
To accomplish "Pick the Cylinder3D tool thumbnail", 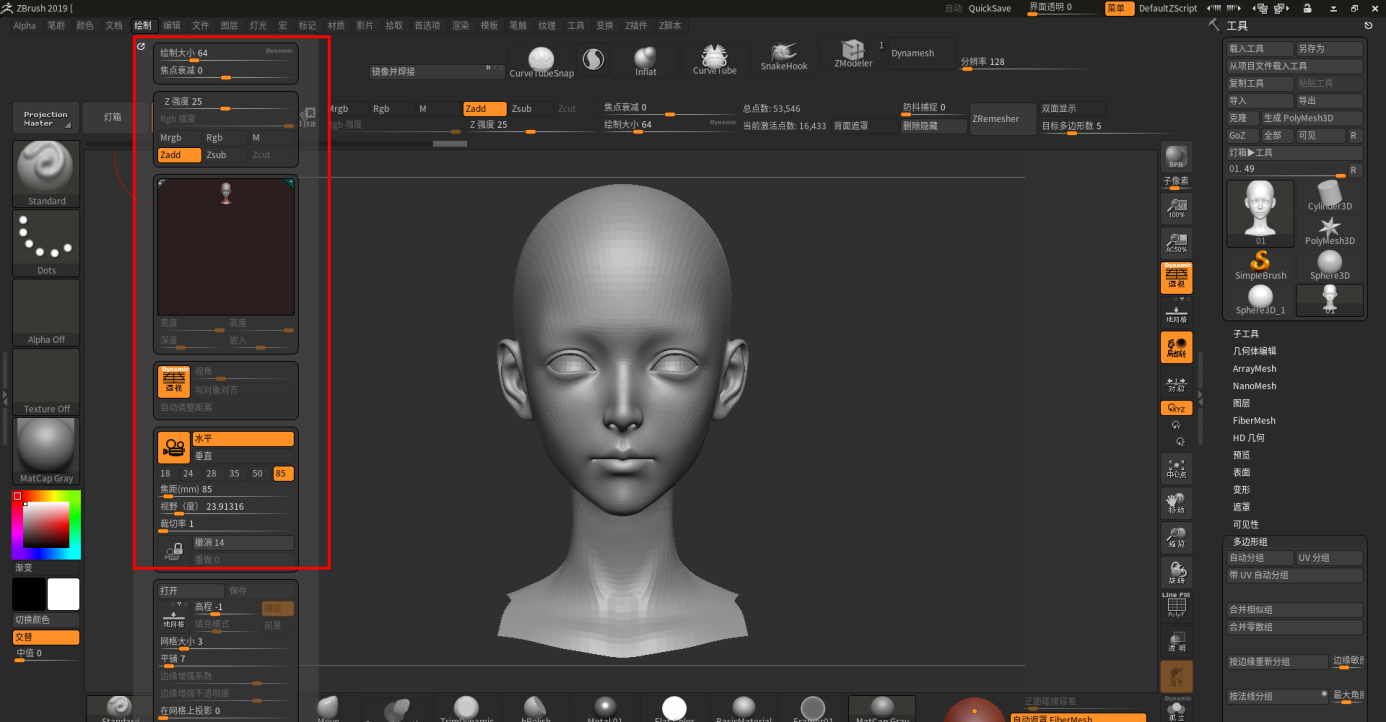I will coord(1329,195).
